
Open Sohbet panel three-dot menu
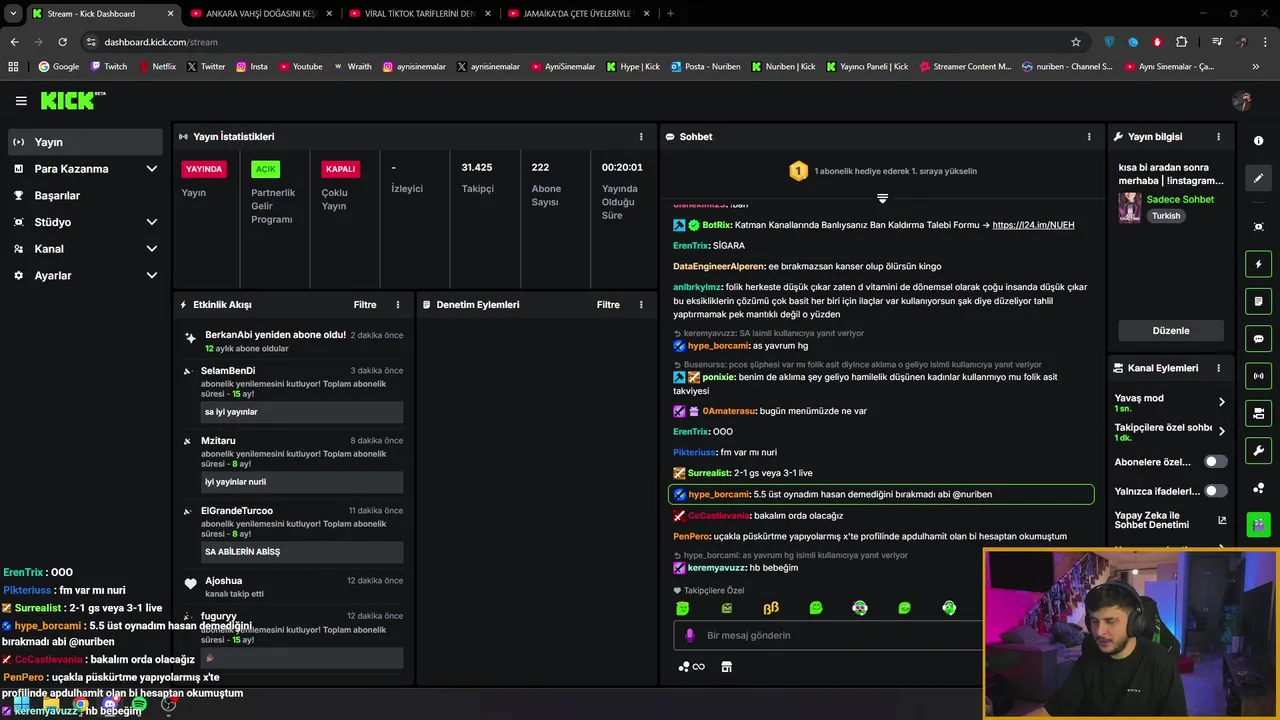(x=1089, y=136)
